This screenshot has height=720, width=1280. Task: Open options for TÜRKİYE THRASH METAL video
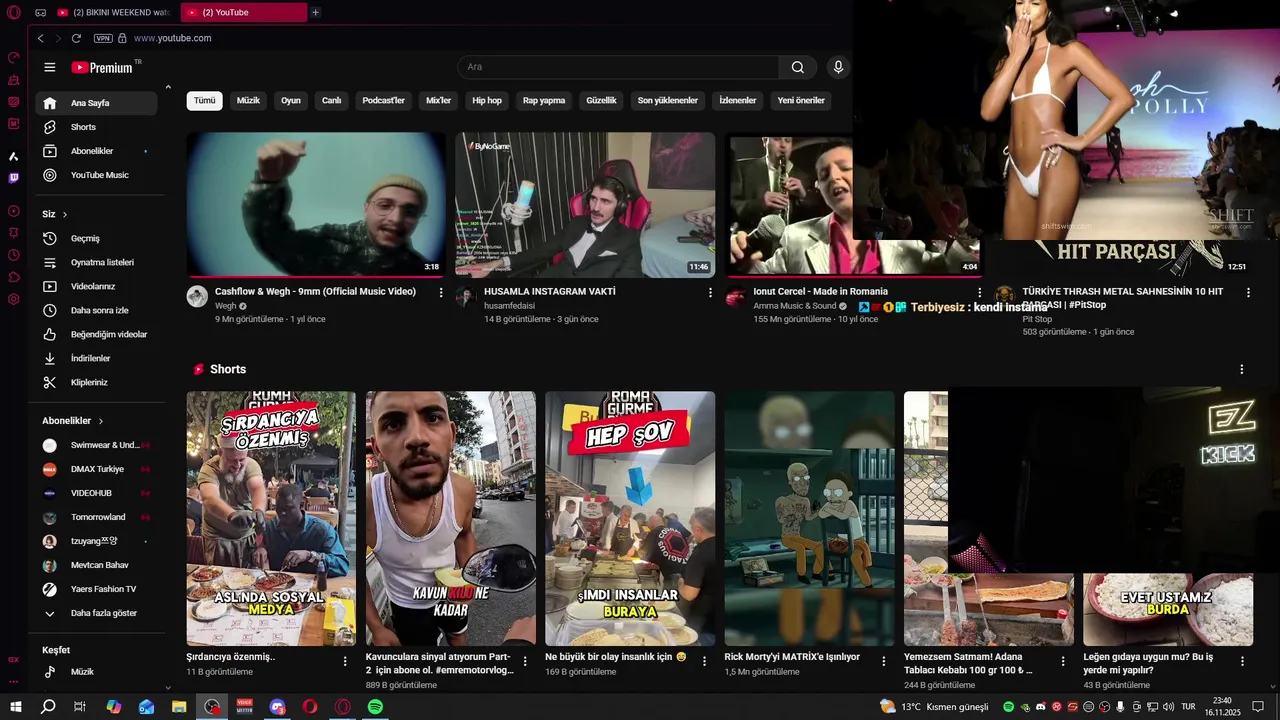(1248, 293)
